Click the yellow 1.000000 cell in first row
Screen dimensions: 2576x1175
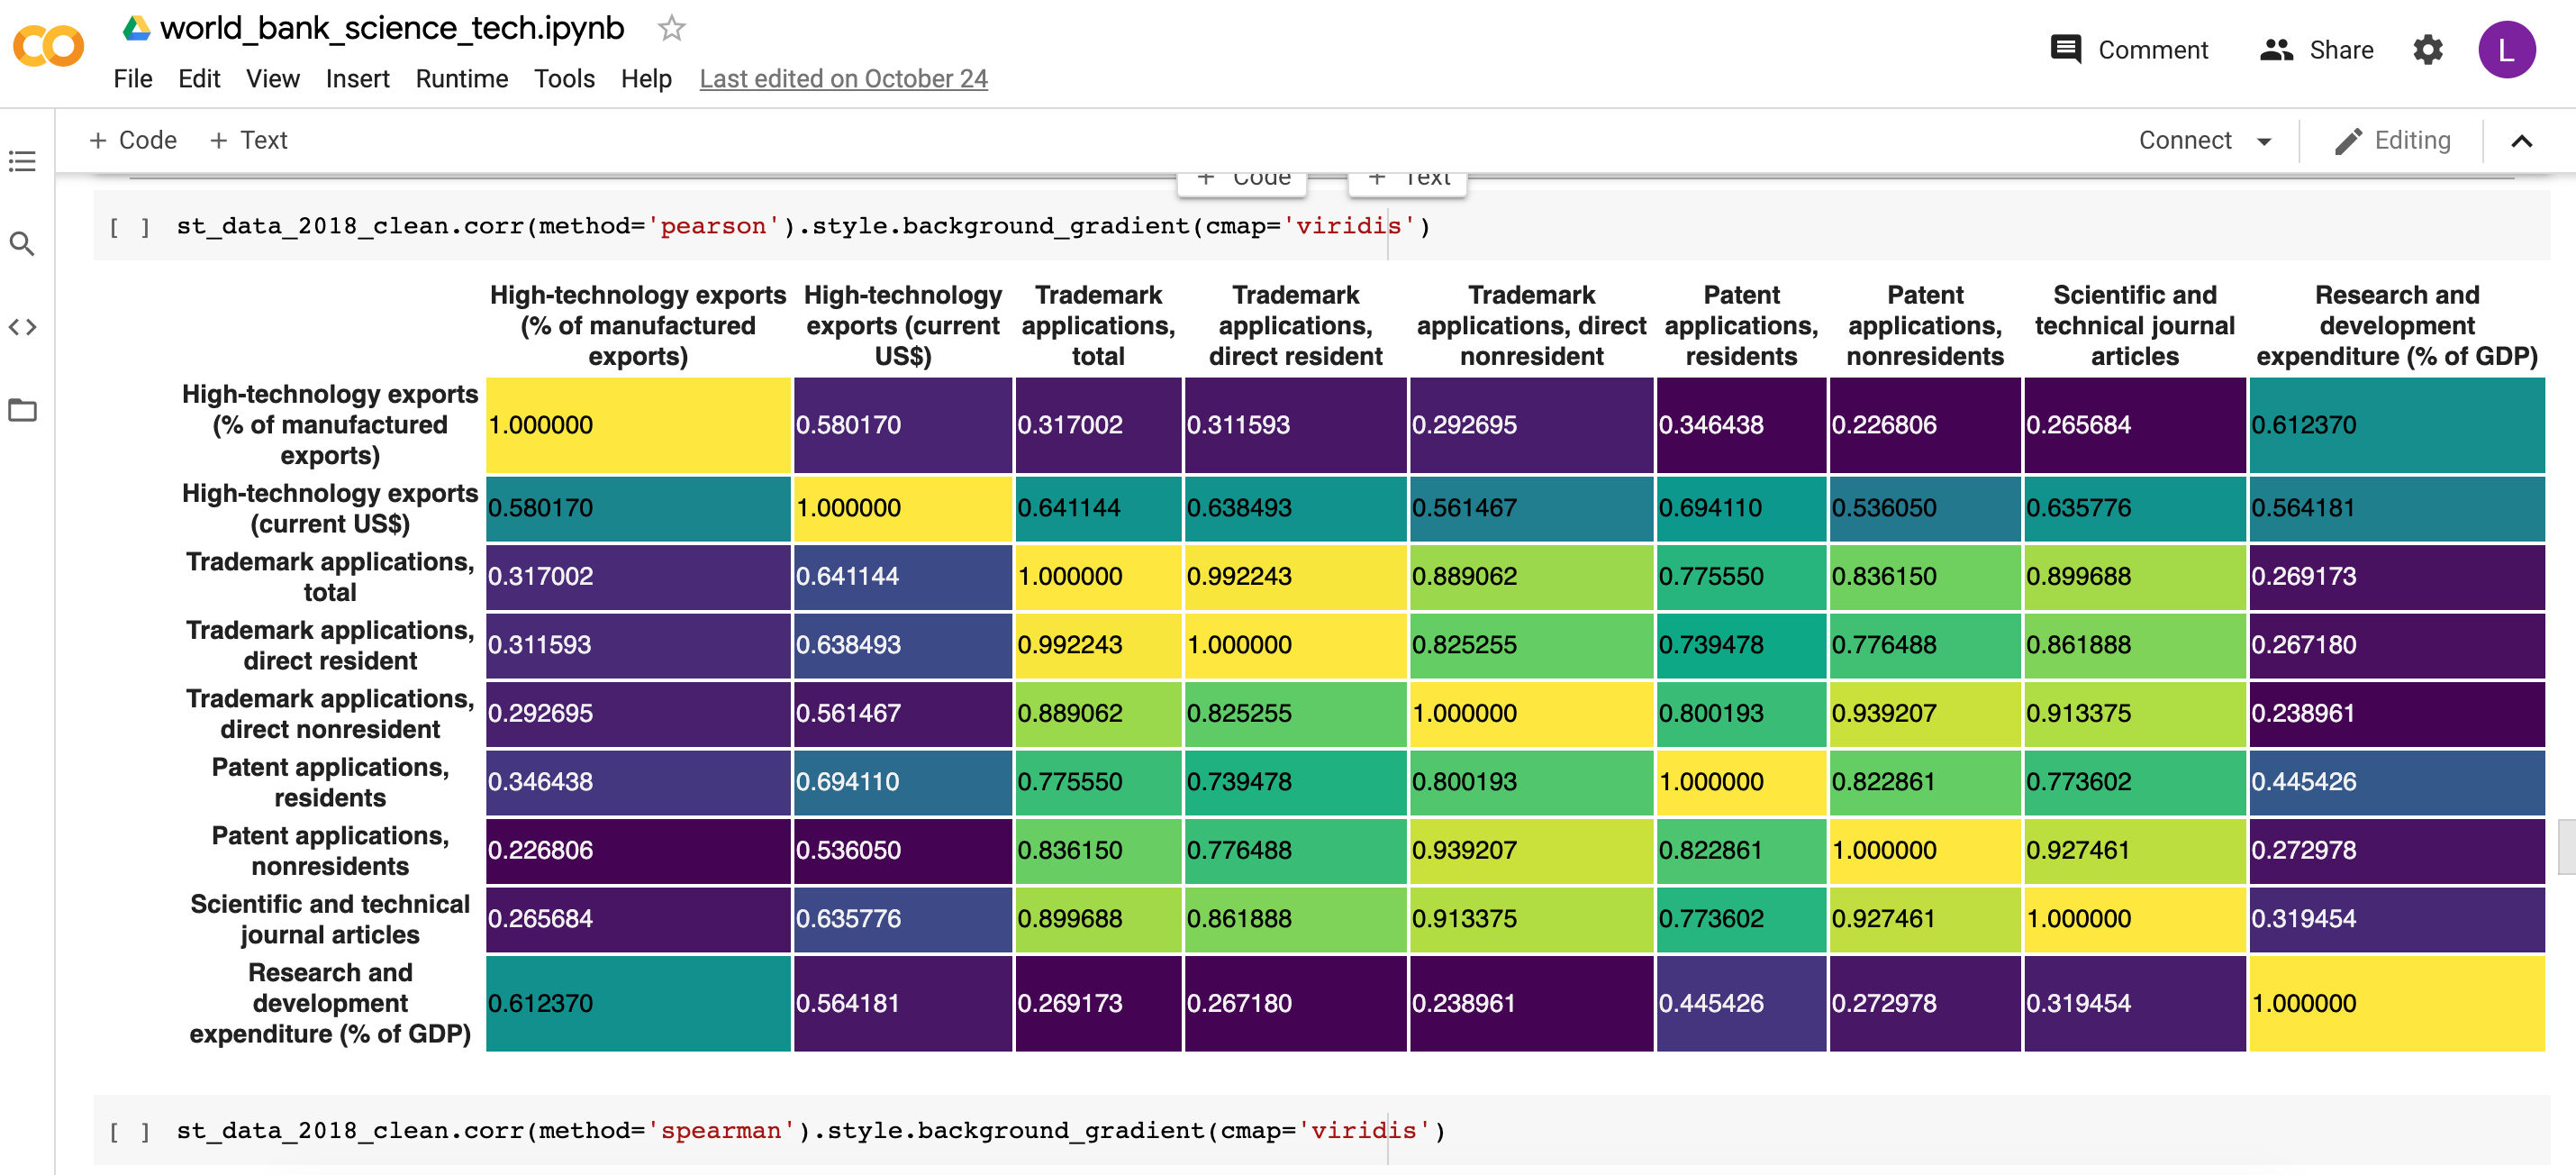pos(637,425)
